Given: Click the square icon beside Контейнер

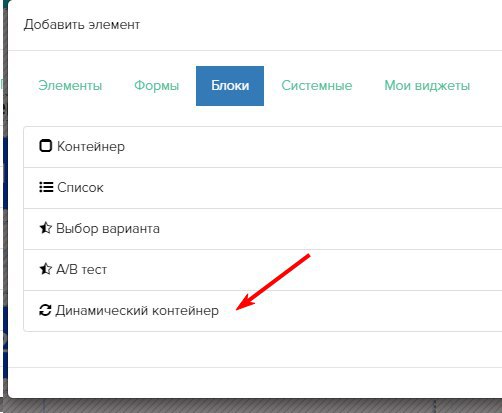Looking at the screenshot, I should point(46,146).
